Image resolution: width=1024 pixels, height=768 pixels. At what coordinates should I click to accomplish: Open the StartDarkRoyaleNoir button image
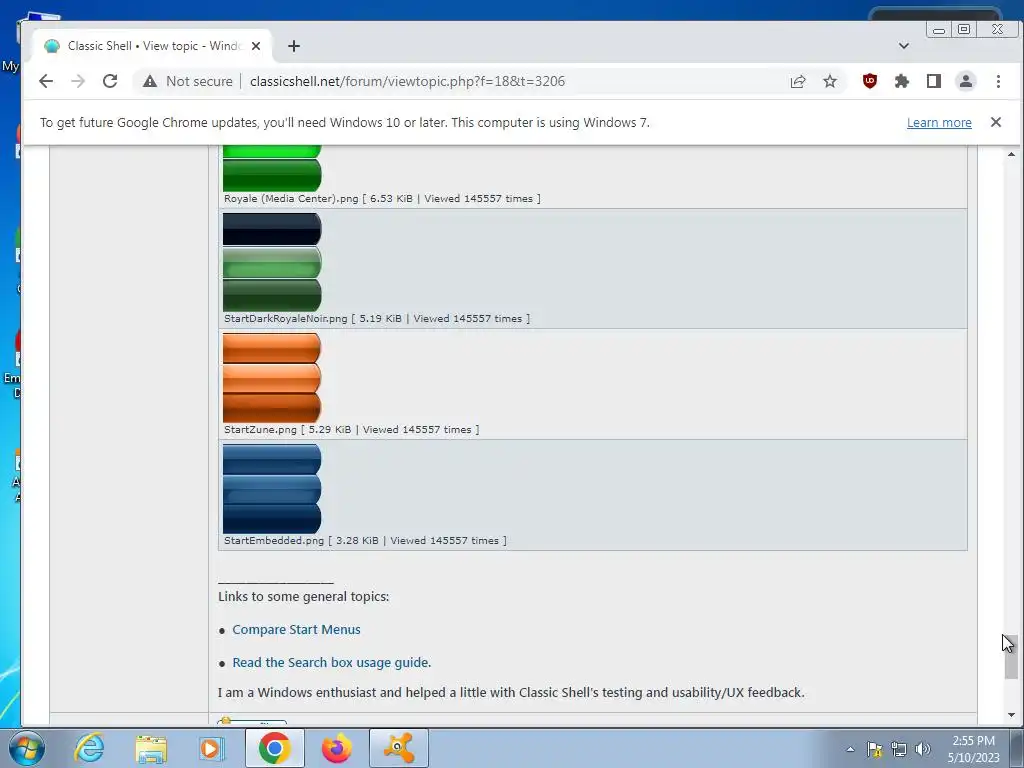(x=272, y=263)
